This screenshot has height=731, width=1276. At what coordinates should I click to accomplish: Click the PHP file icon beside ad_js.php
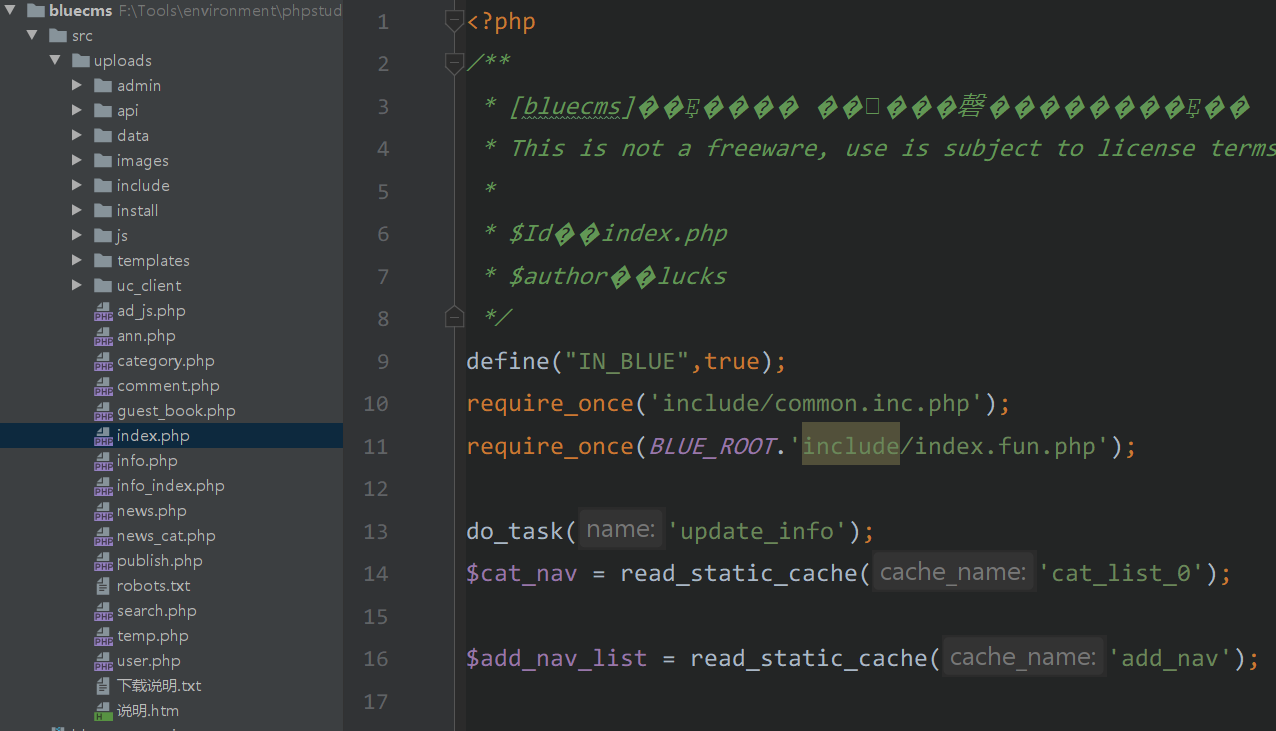103,311
